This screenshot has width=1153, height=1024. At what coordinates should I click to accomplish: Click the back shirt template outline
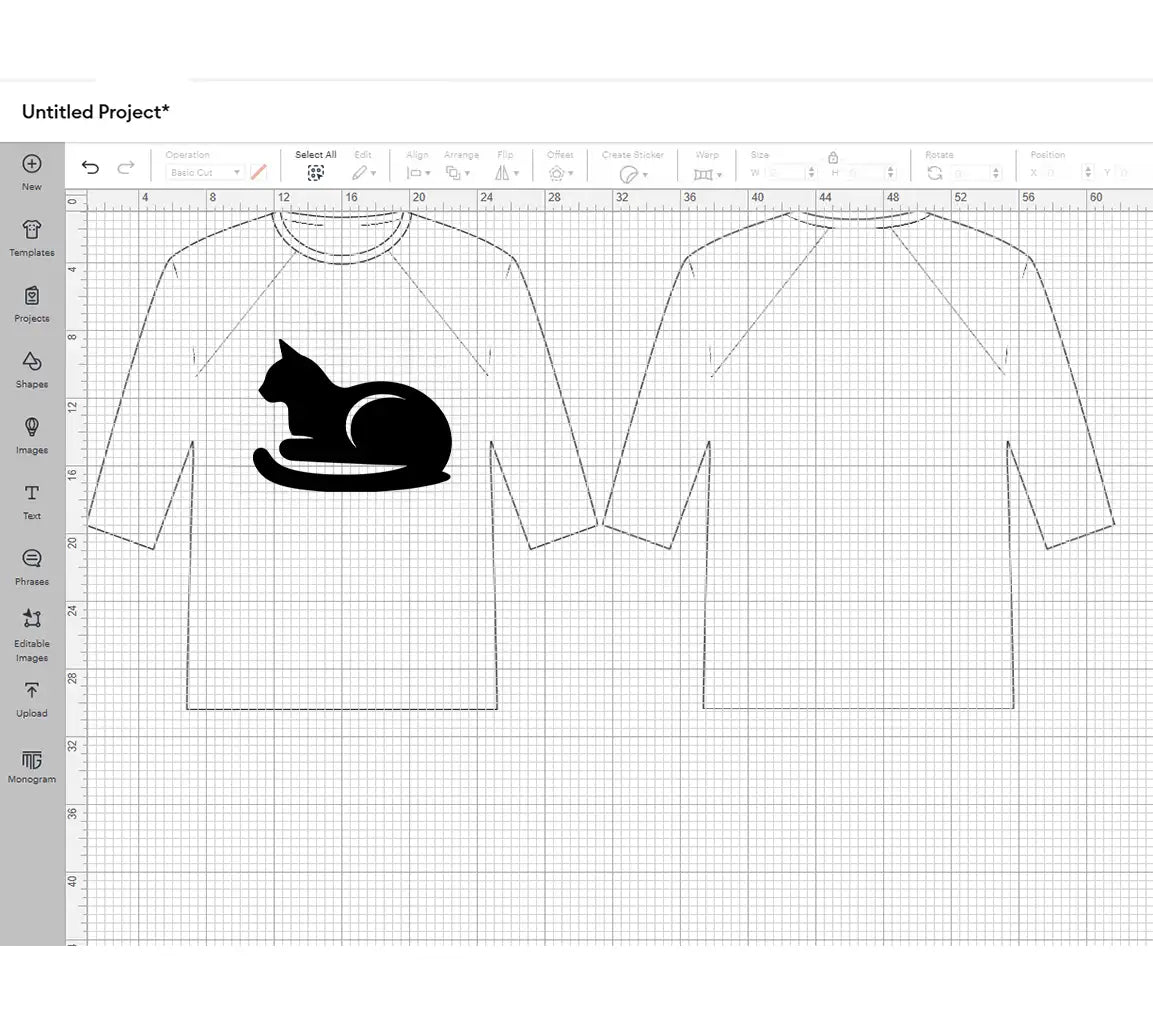[x=859, y=460]
